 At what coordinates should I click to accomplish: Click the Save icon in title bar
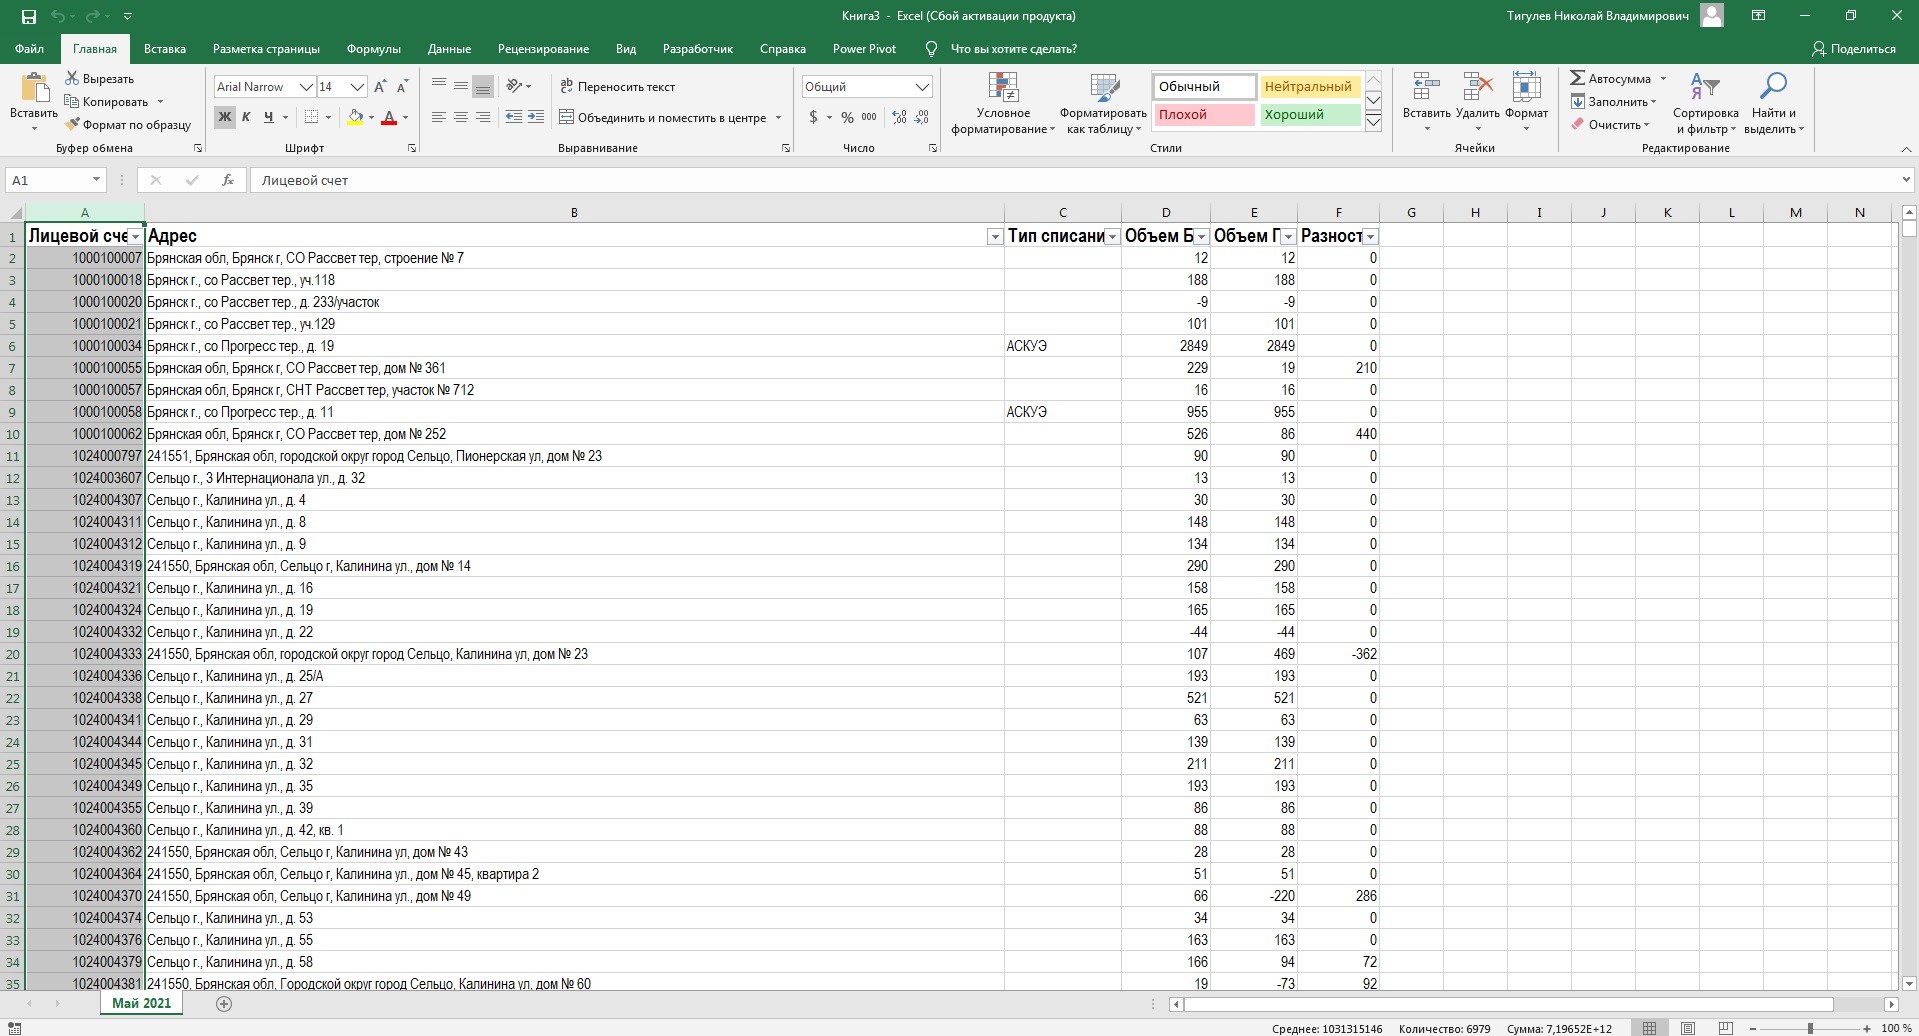coord(28,16)
